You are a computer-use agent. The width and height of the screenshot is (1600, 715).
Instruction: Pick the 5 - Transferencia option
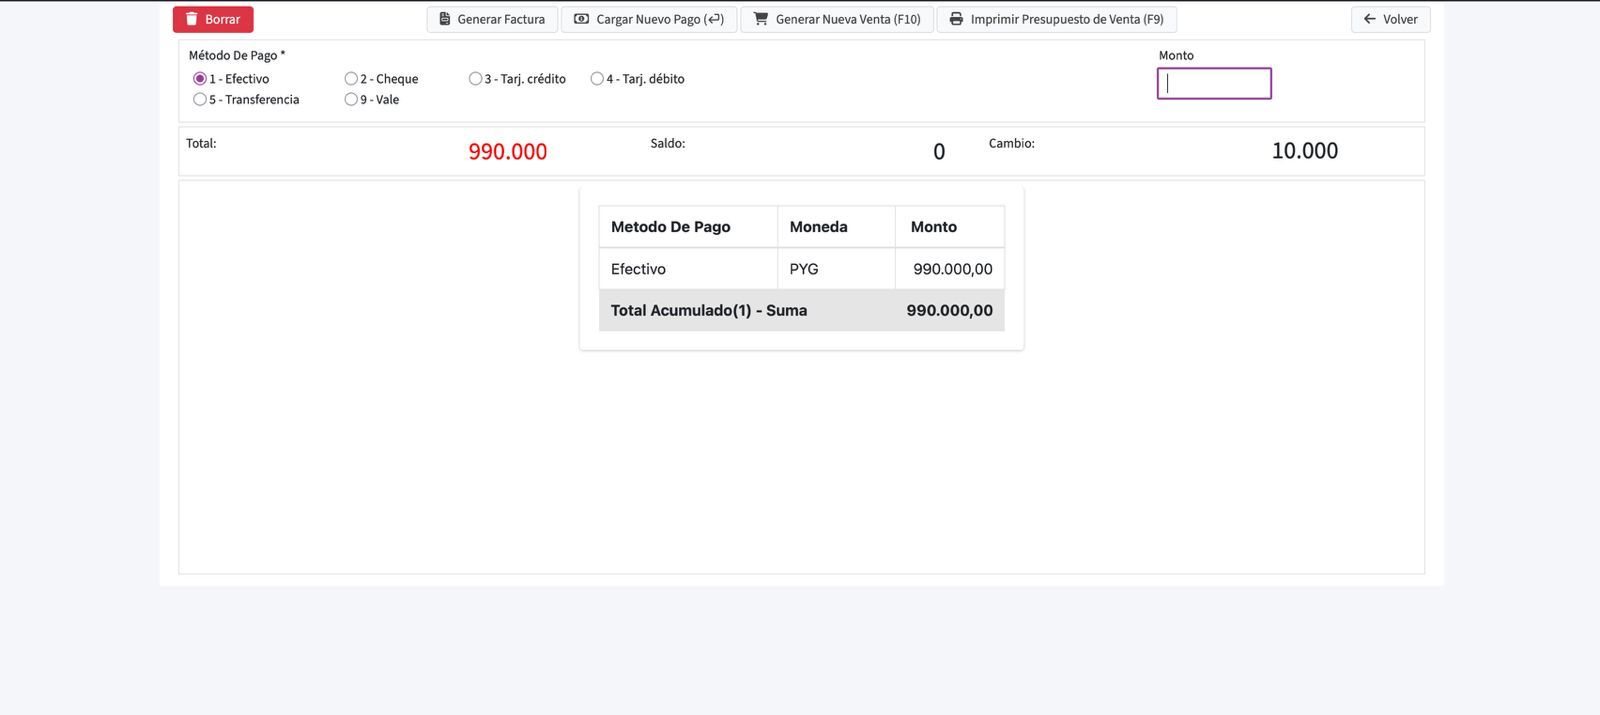coord(200,100)
